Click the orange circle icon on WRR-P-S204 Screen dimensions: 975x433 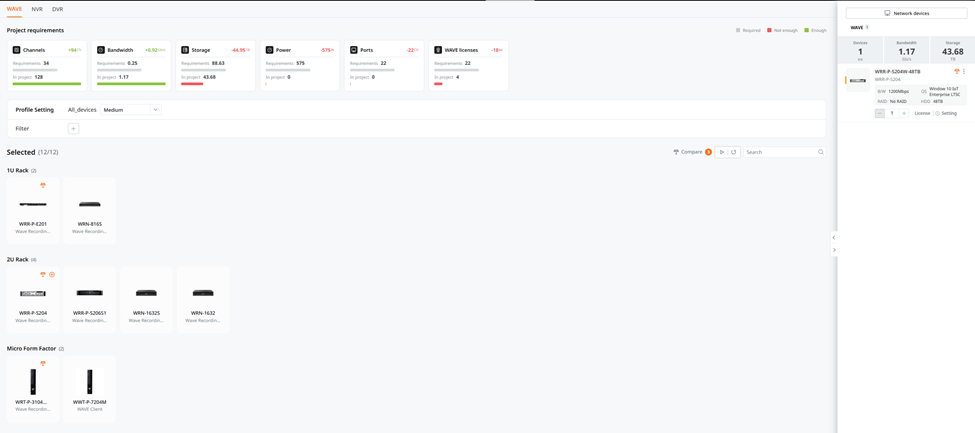click(x=52, y=275)
